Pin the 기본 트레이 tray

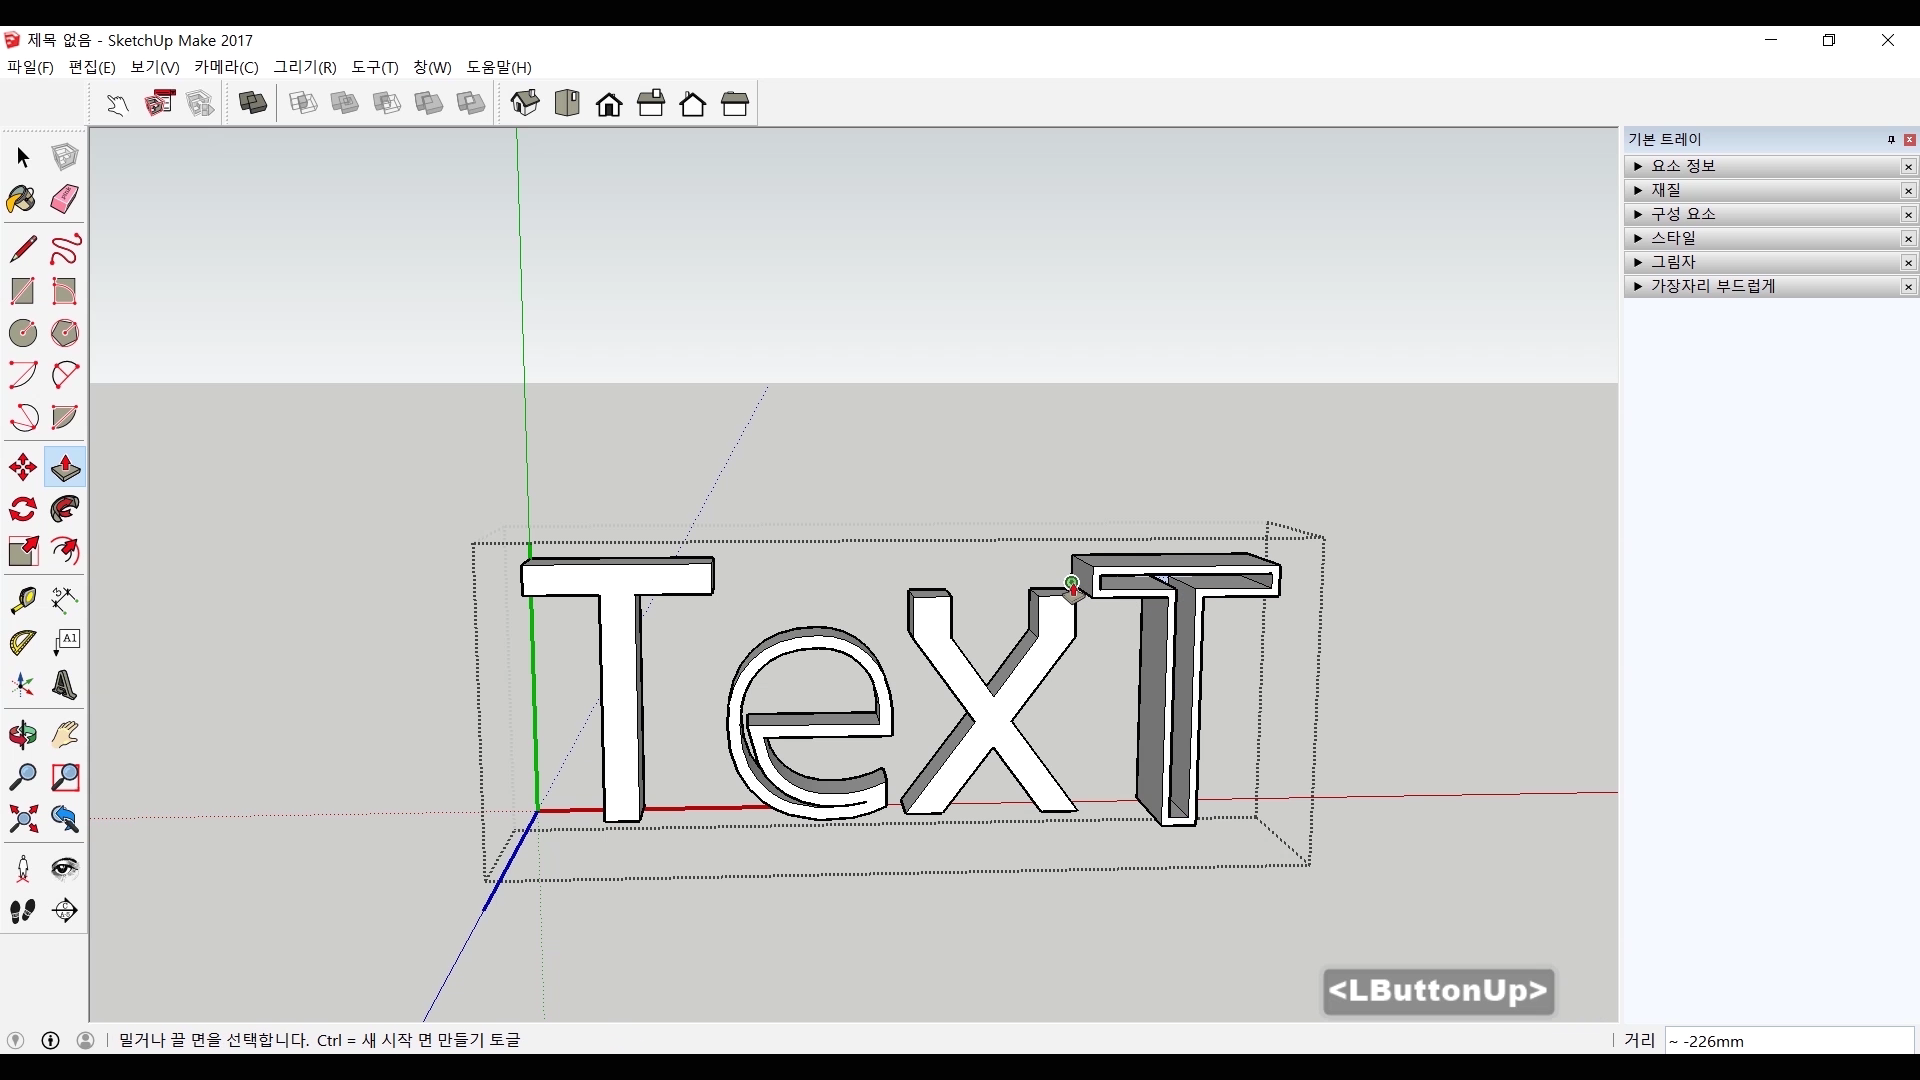(1891, 140)
